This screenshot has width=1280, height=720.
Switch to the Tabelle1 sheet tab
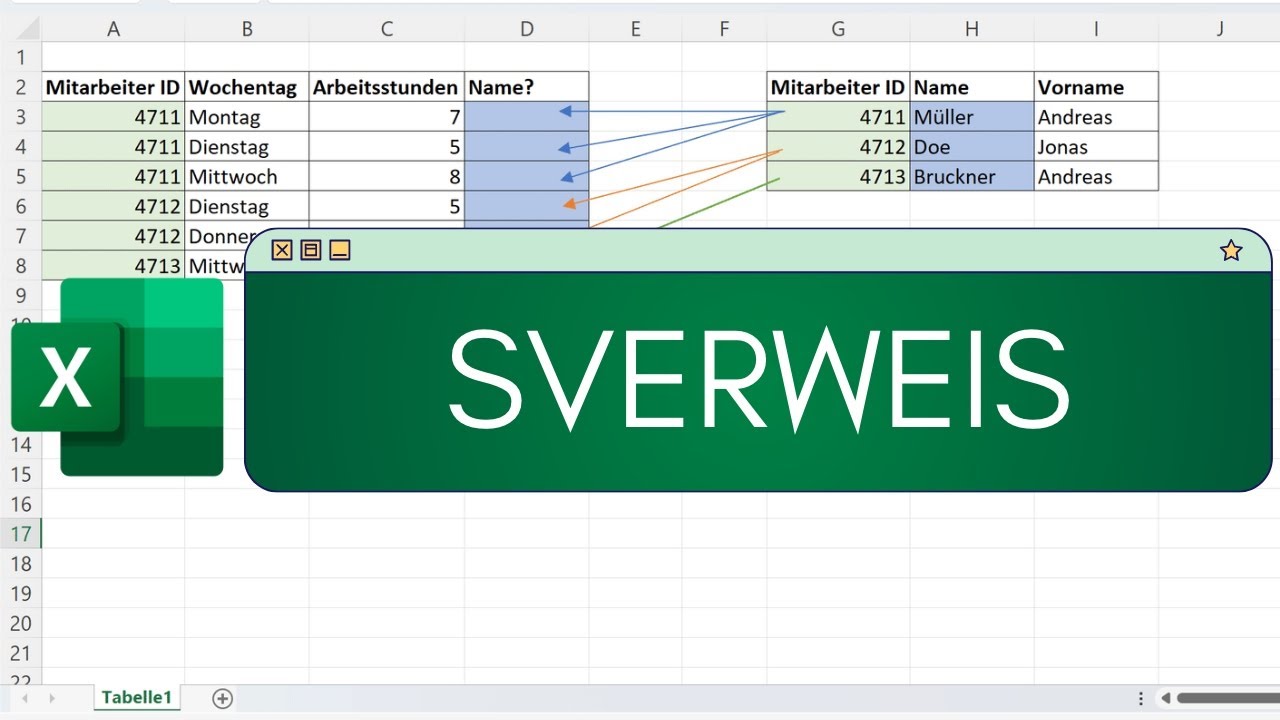[x=137, y=698]
